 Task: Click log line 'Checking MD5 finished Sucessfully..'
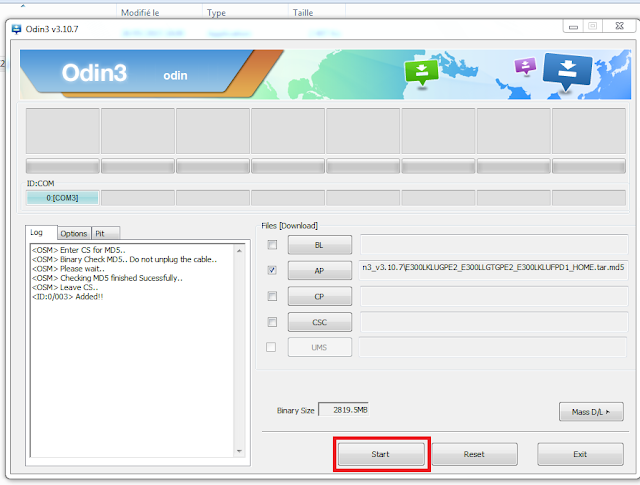107,278
